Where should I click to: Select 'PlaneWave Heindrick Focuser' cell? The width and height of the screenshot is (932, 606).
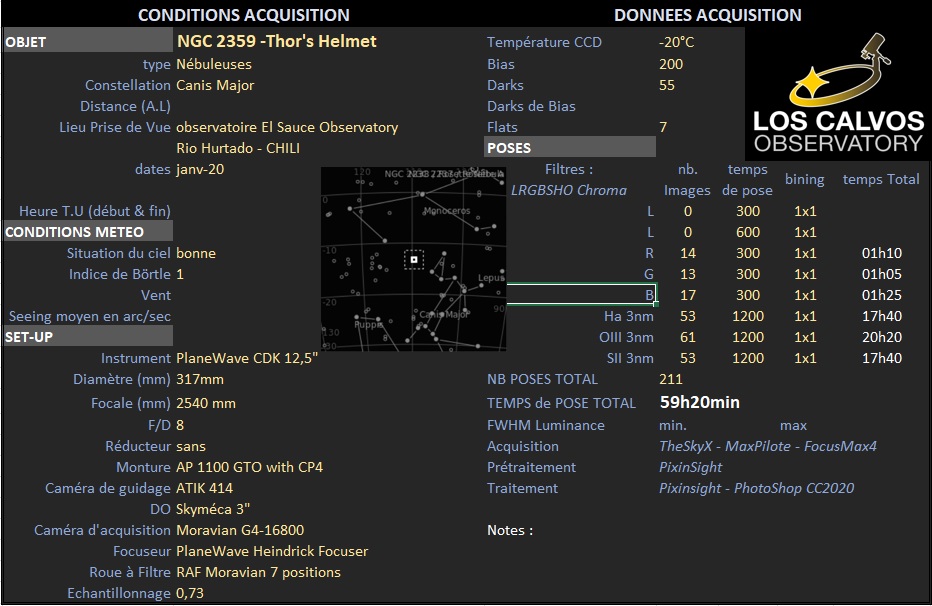(272, 551)
